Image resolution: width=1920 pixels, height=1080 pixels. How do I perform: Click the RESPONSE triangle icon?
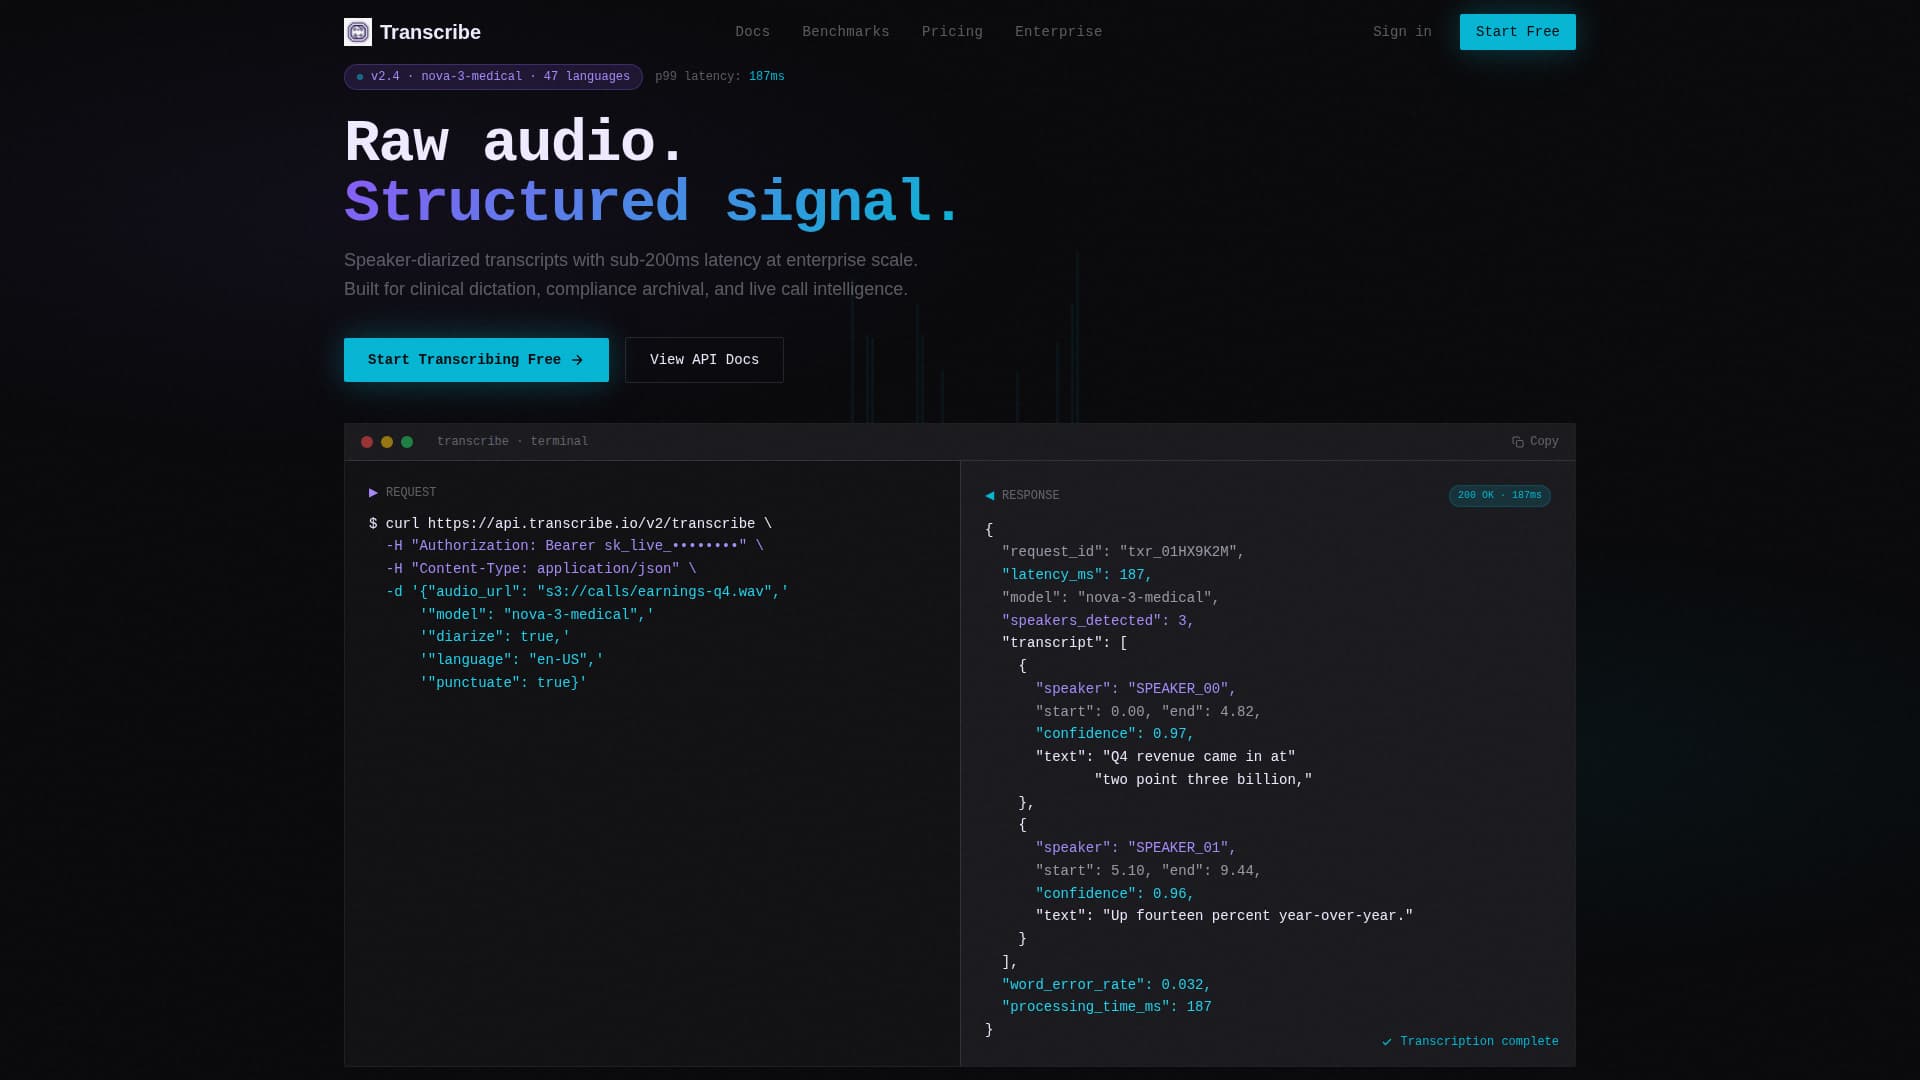tap(990, 496)
